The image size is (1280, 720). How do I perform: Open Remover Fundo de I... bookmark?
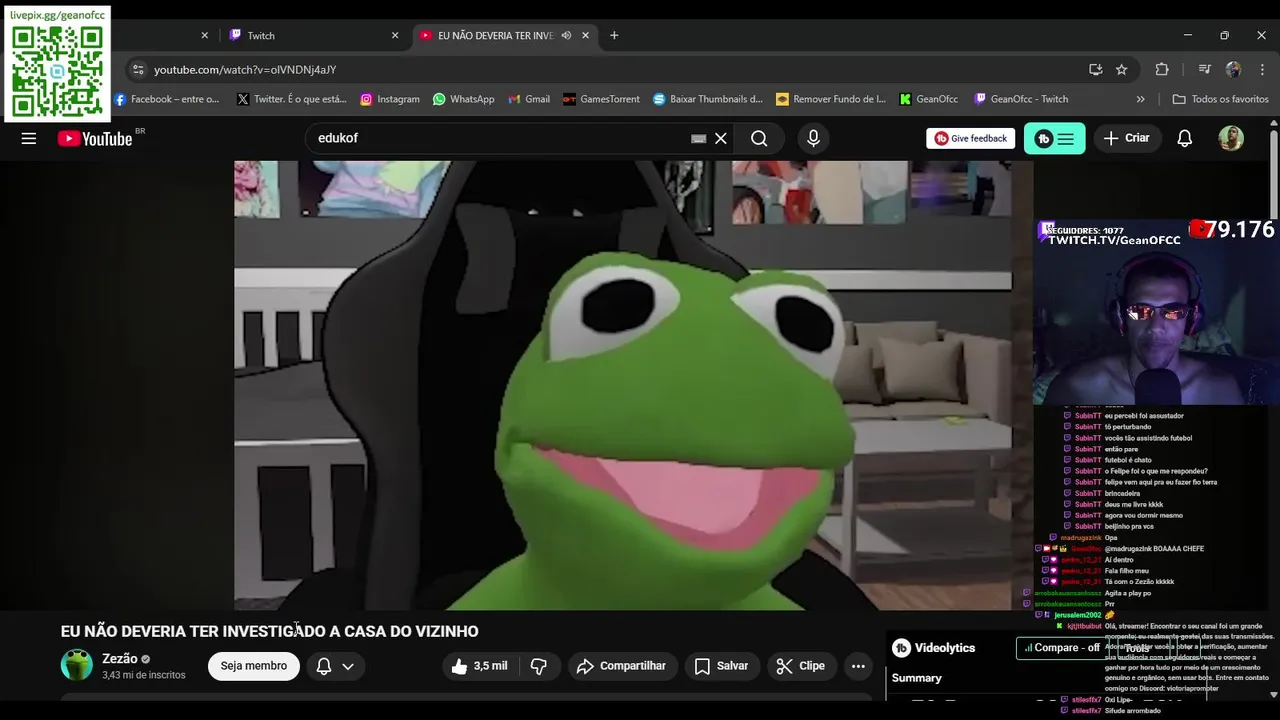tap(832, 99)
